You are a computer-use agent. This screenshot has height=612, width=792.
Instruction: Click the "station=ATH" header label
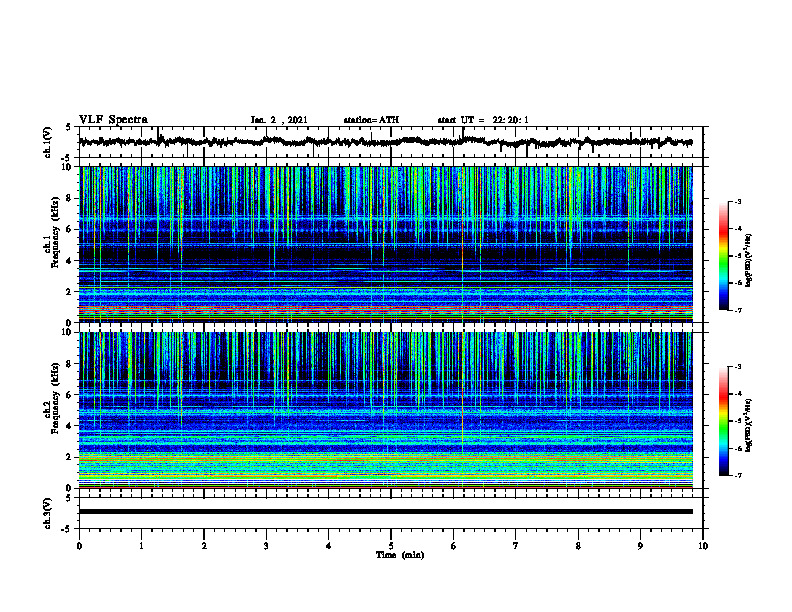[x=371, y=120]
